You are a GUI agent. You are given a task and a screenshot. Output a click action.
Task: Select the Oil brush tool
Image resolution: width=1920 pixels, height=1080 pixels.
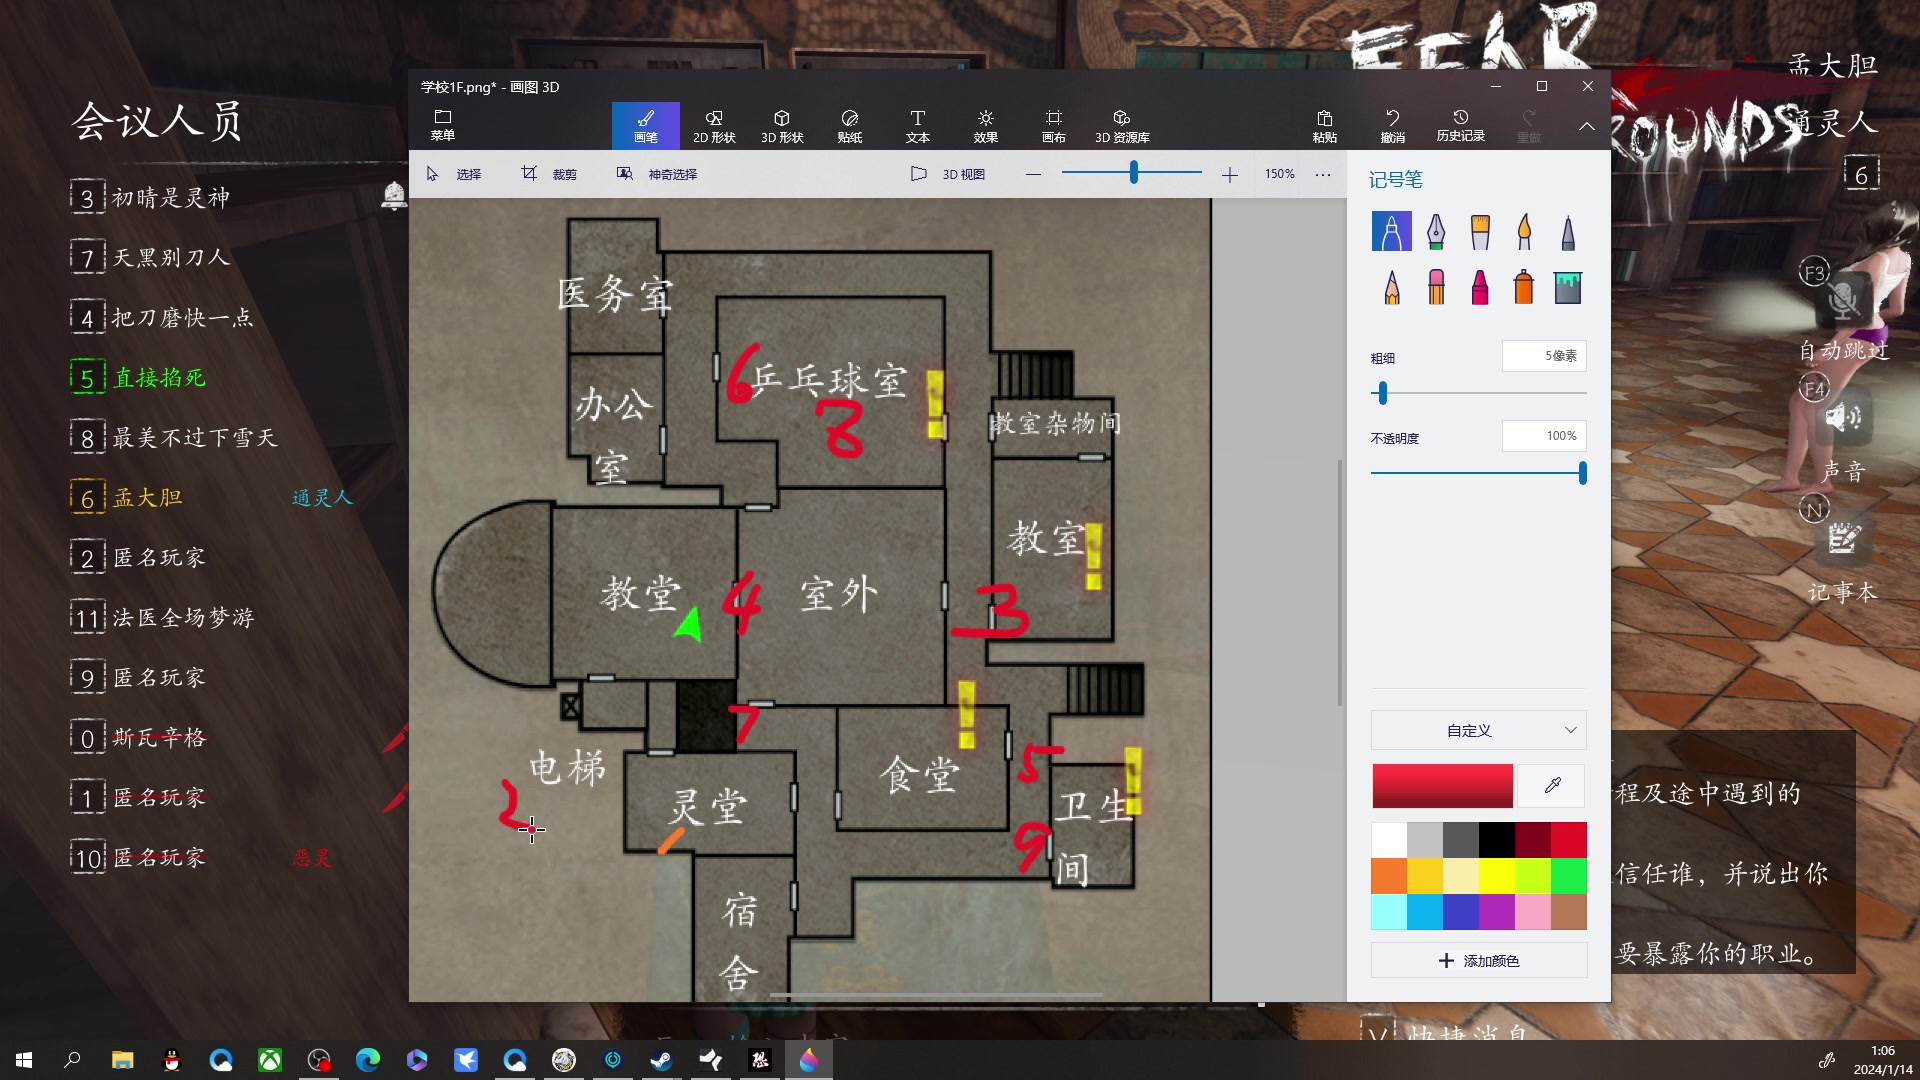(x=1480, y=232)
